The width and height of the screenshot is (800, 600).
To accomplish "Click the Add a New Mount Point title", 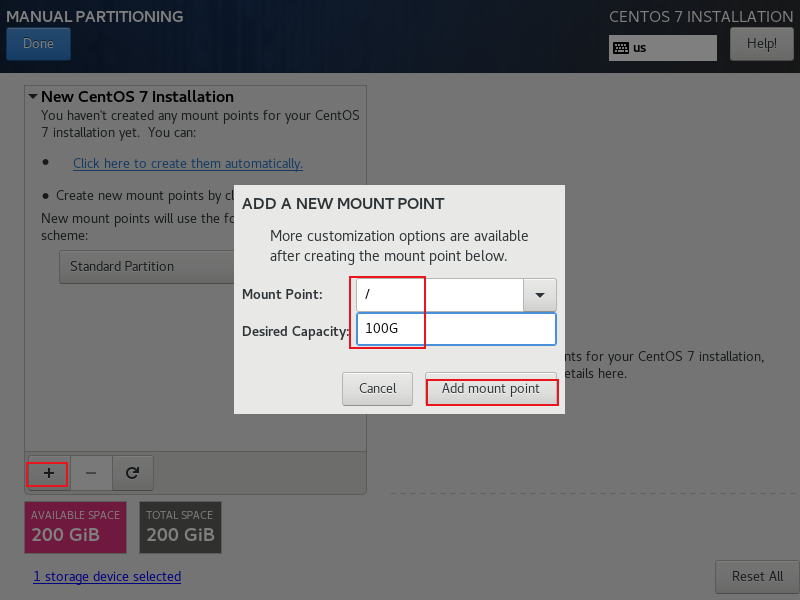I will pyautogui.click(x=343, y=204).
